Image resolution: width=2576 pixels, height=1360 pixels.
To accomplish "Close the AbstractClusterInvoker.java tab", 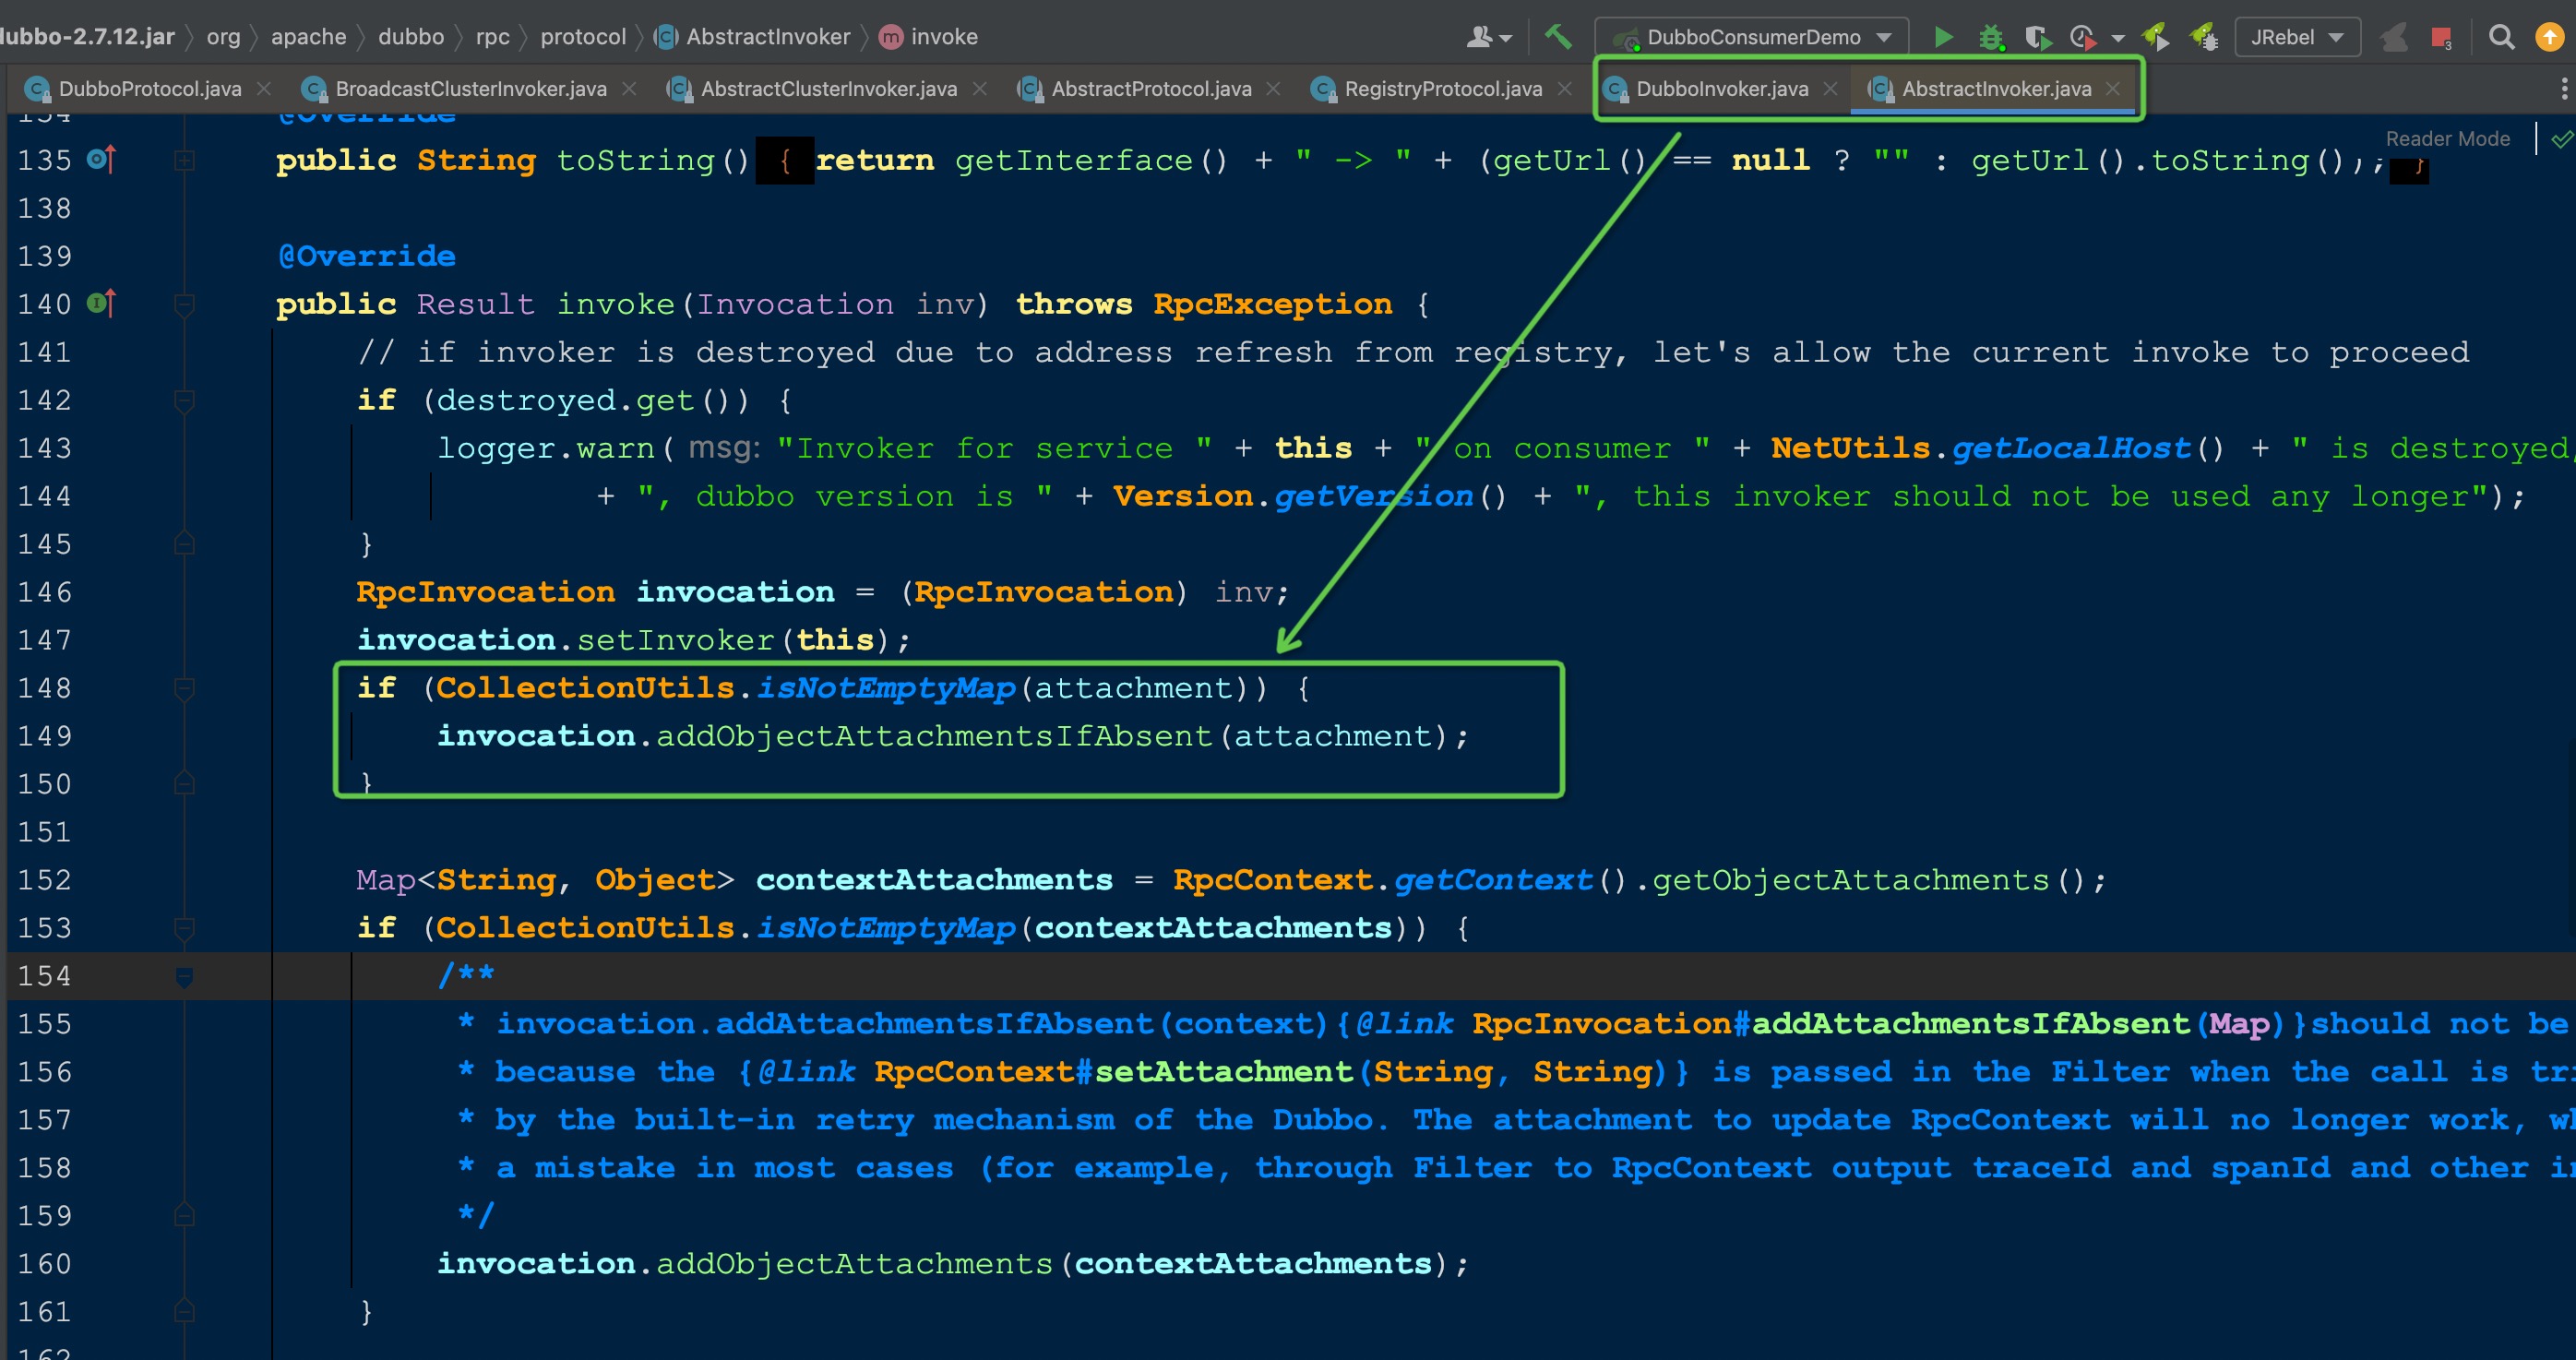I will pyautogui.click(x=980, y=89).
